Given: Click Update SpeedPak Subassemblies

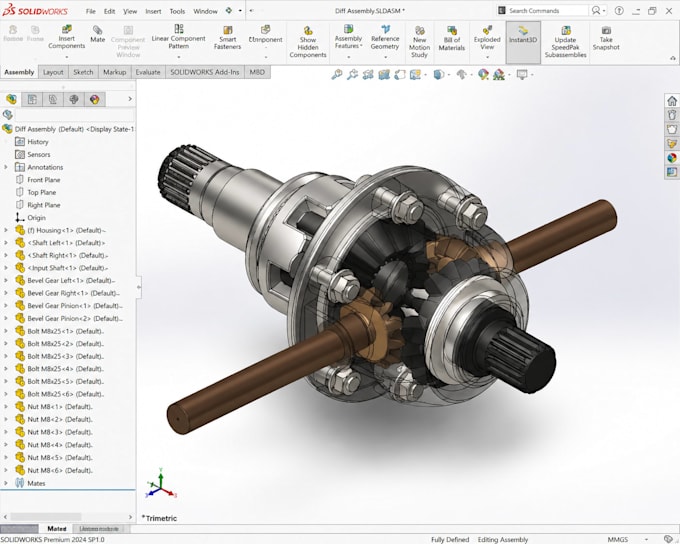Looking at the screenshot, I should 566,42.
